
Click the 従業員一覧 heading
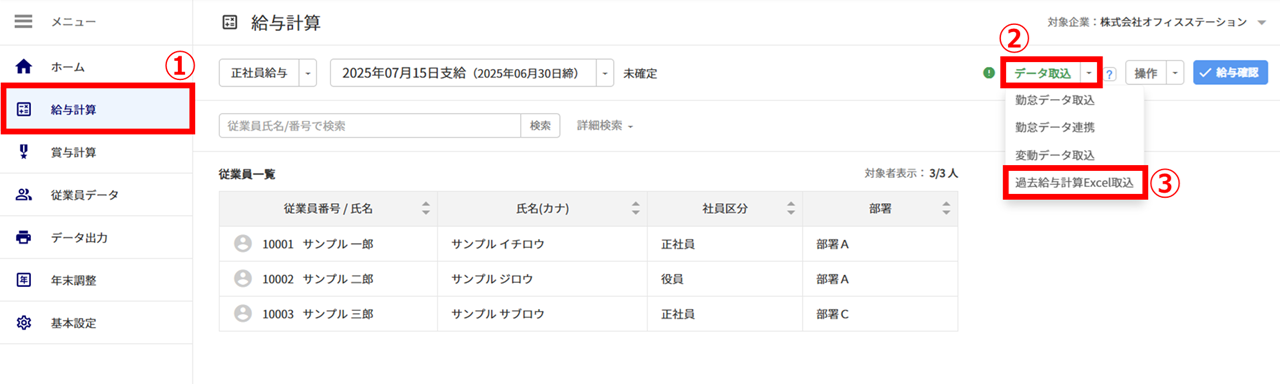pos(247,174)
